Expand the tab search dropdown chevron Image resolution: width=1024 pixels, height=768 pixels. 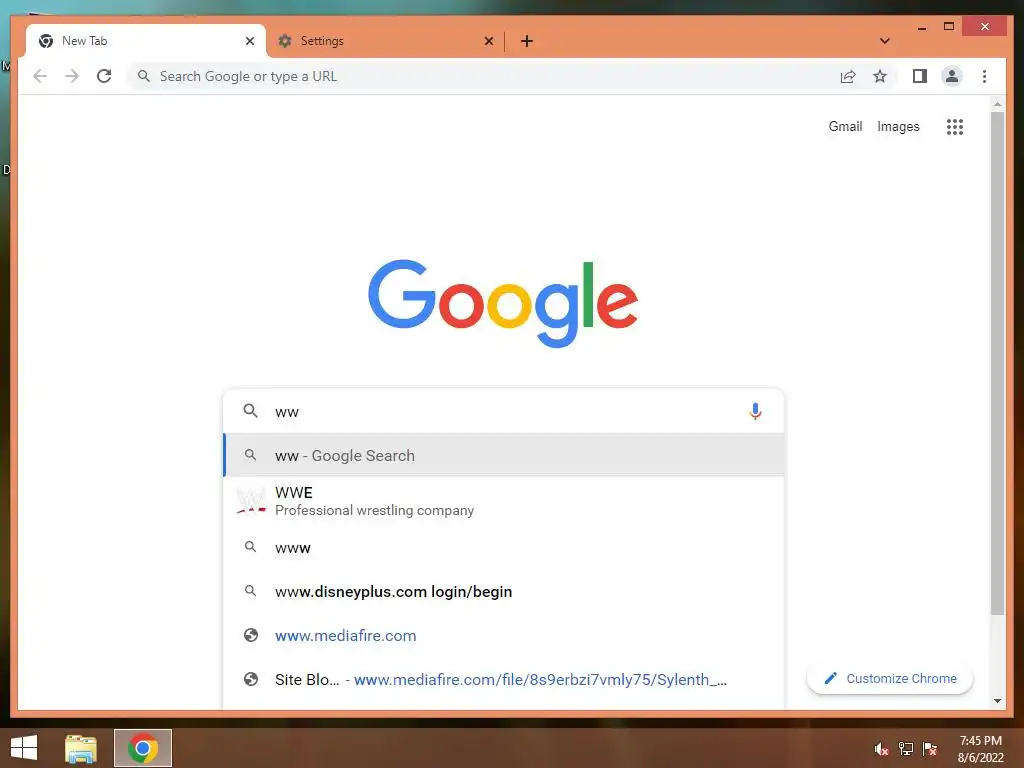click(885, 41)
